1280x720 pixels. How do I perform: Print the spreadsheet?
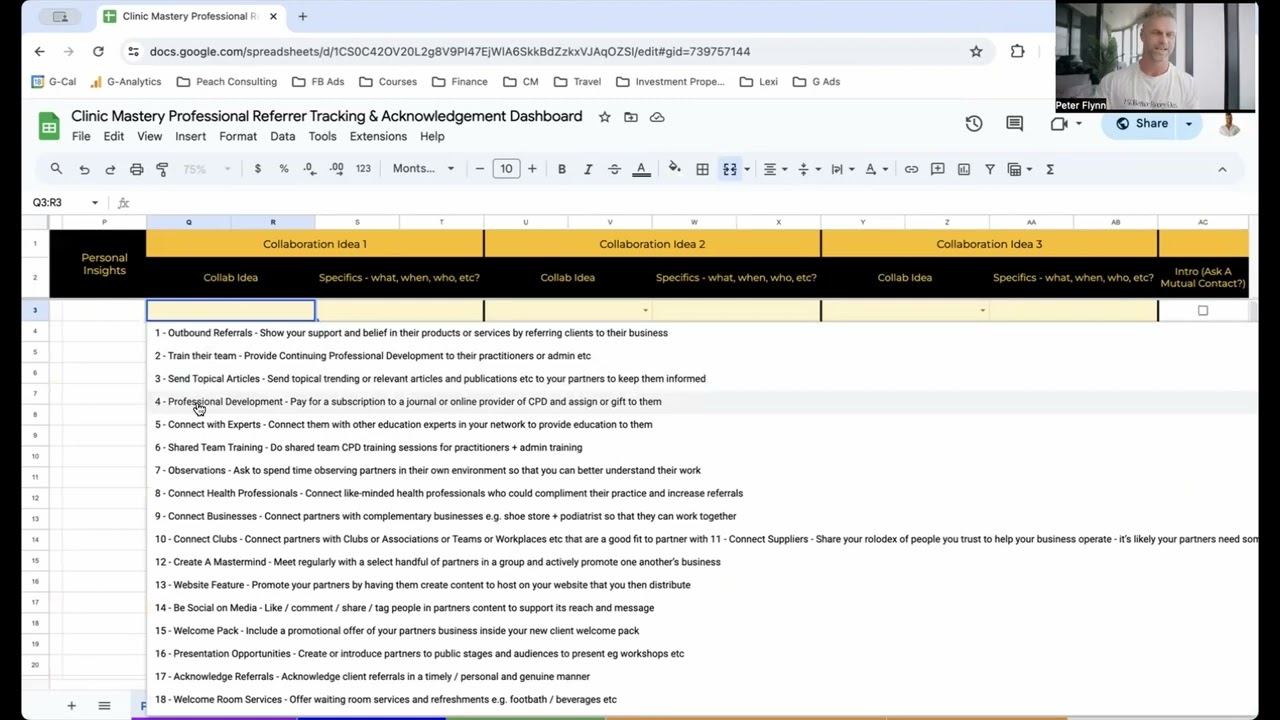tap(137, 169)
